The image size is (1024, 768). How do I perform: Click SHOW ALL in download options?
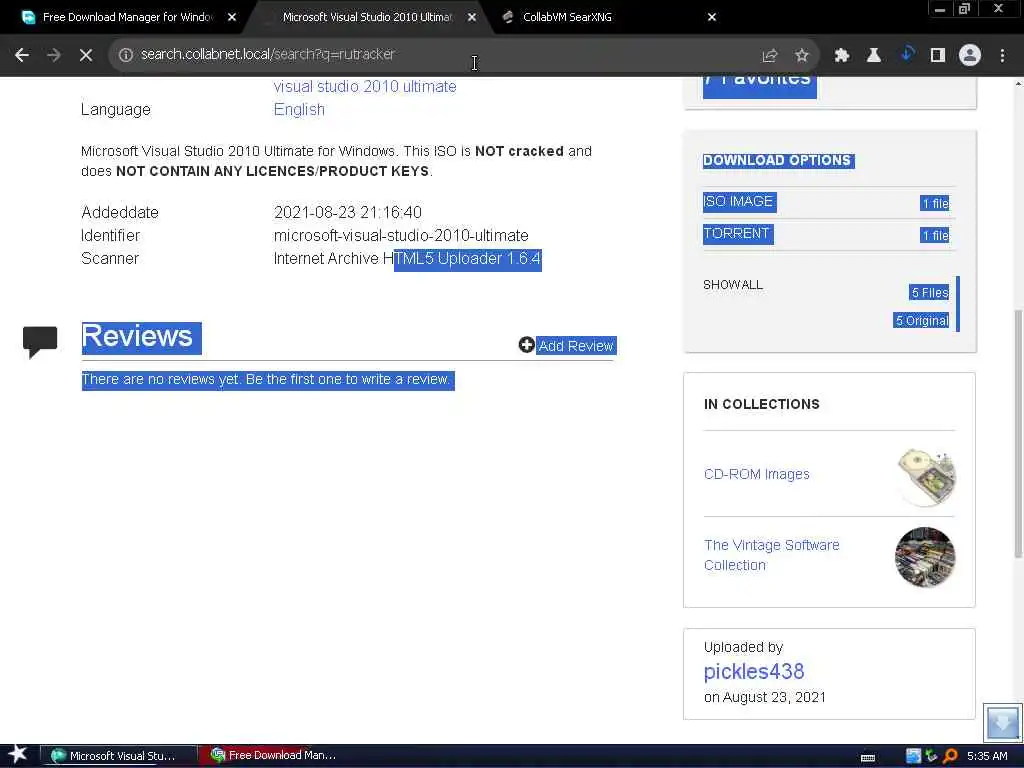point(733,285)
